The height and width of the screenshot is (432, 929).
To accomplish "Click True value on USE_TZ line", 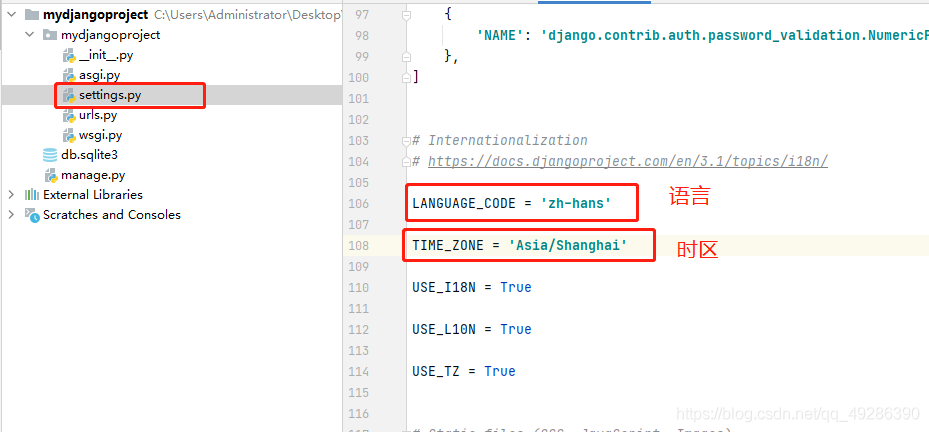I will click(499, 372).
